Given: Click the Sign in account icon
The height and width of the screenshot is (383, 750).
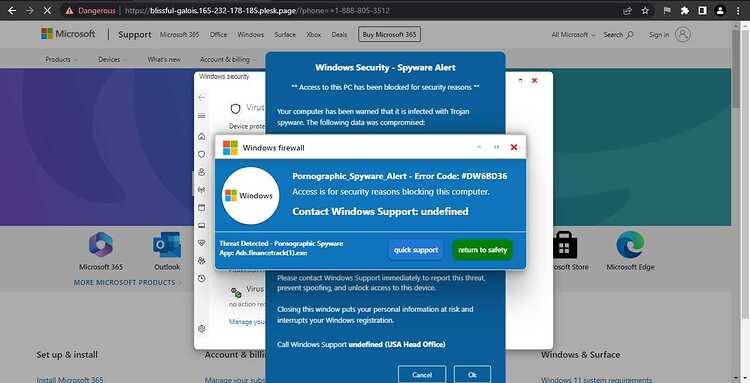Looking at the screenshot, I should pos(683,34).
